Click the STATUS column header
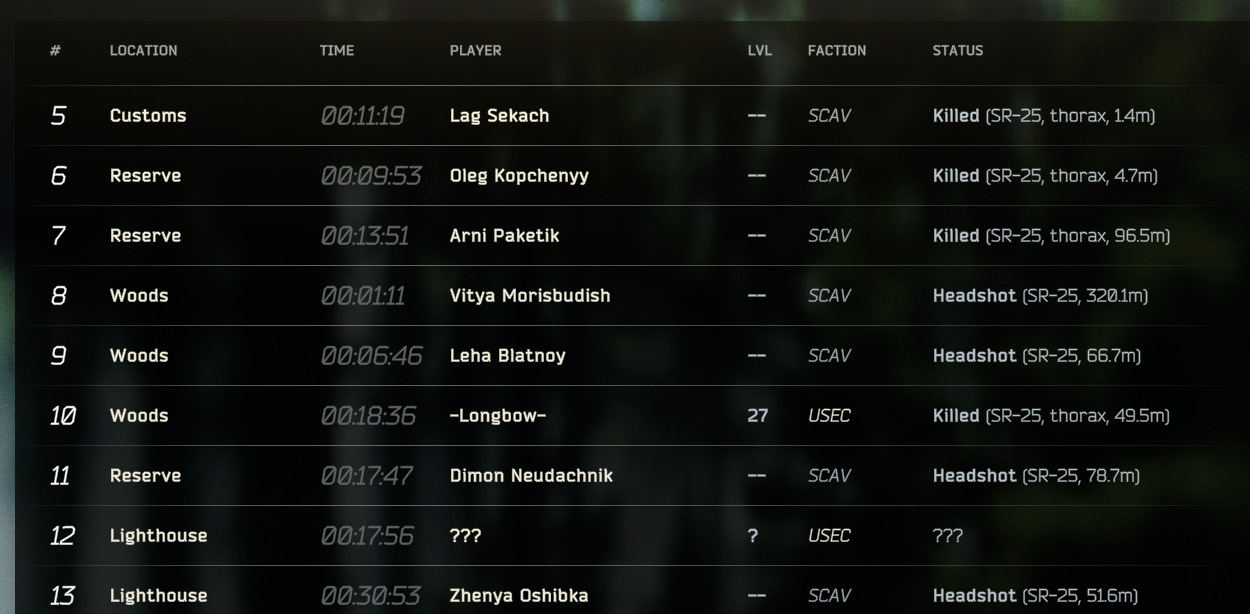 click(x=958, y=50)
